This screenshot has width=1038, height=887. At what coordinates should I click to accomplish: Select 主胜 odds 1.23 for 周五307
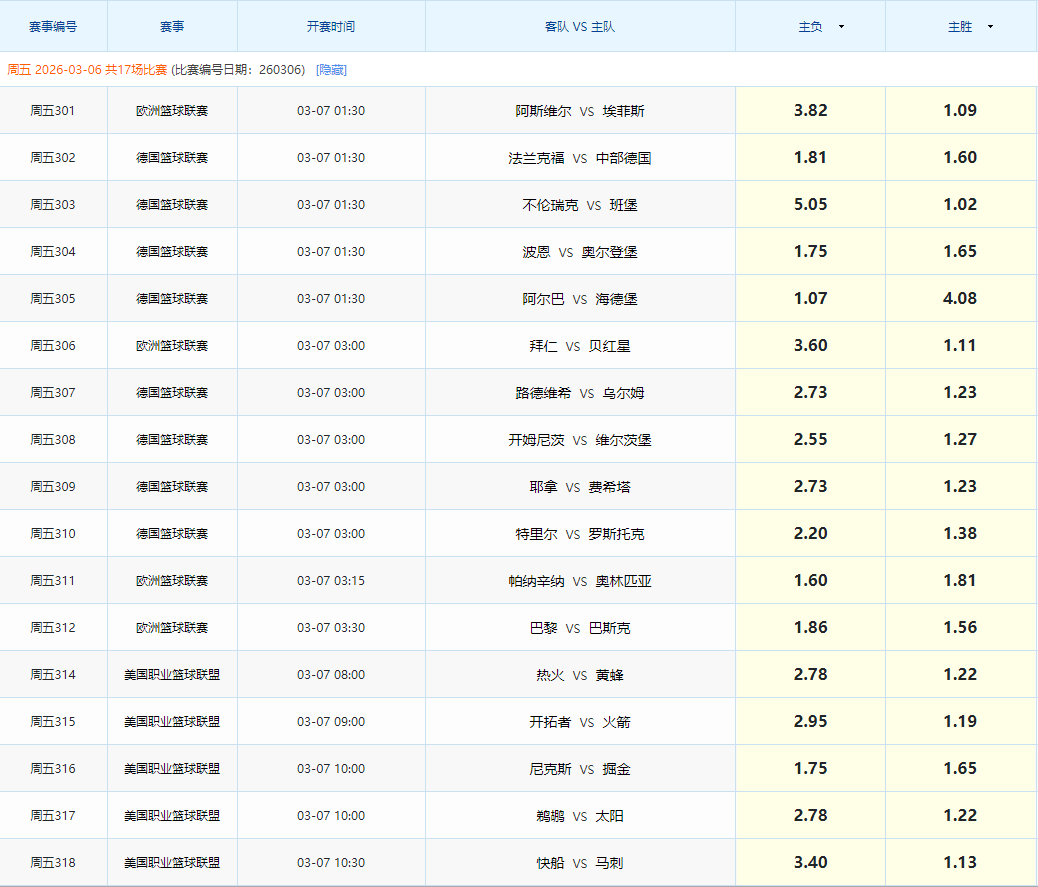(x=960, y=393)
